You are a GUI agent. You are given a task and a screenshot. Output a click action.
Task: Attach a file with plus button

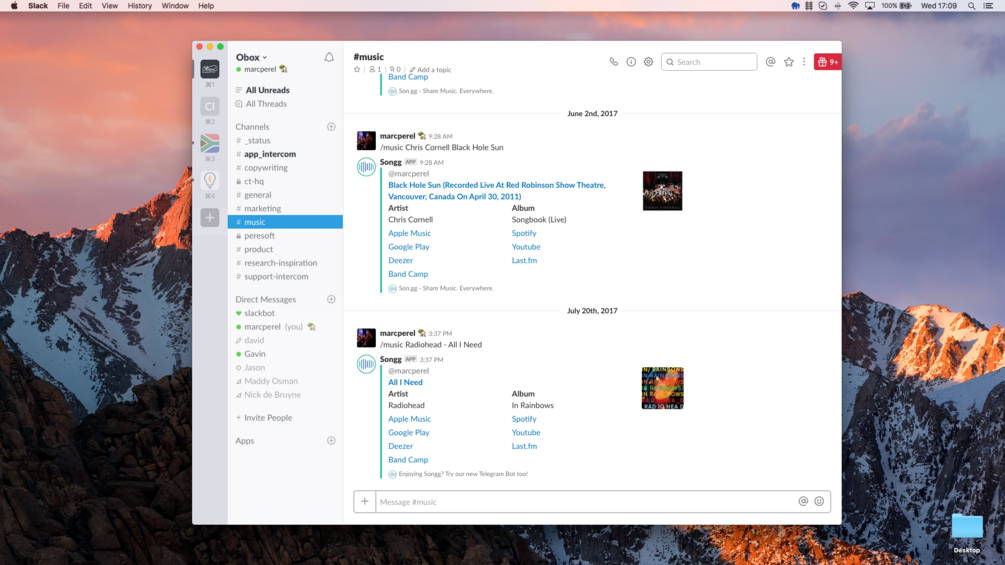[365, 502]
